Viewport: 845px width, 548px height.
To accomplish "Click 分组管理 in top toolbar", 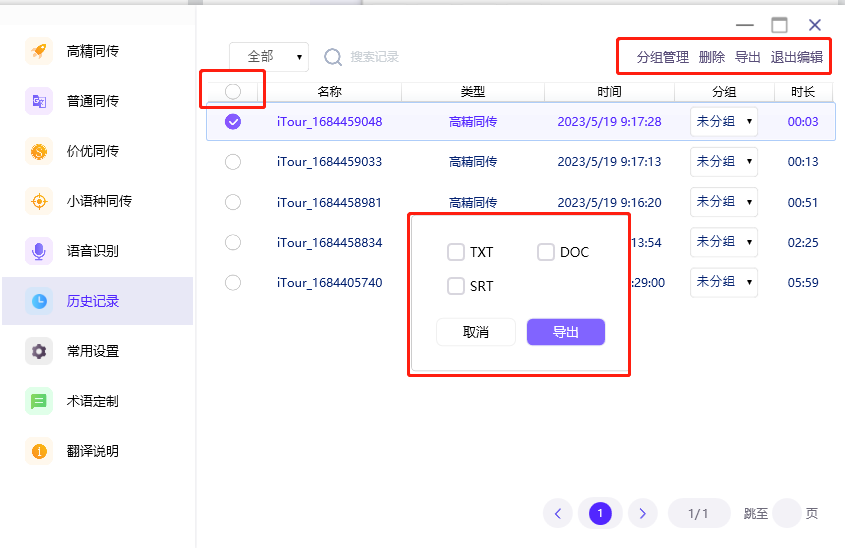I will coord(662,57).
